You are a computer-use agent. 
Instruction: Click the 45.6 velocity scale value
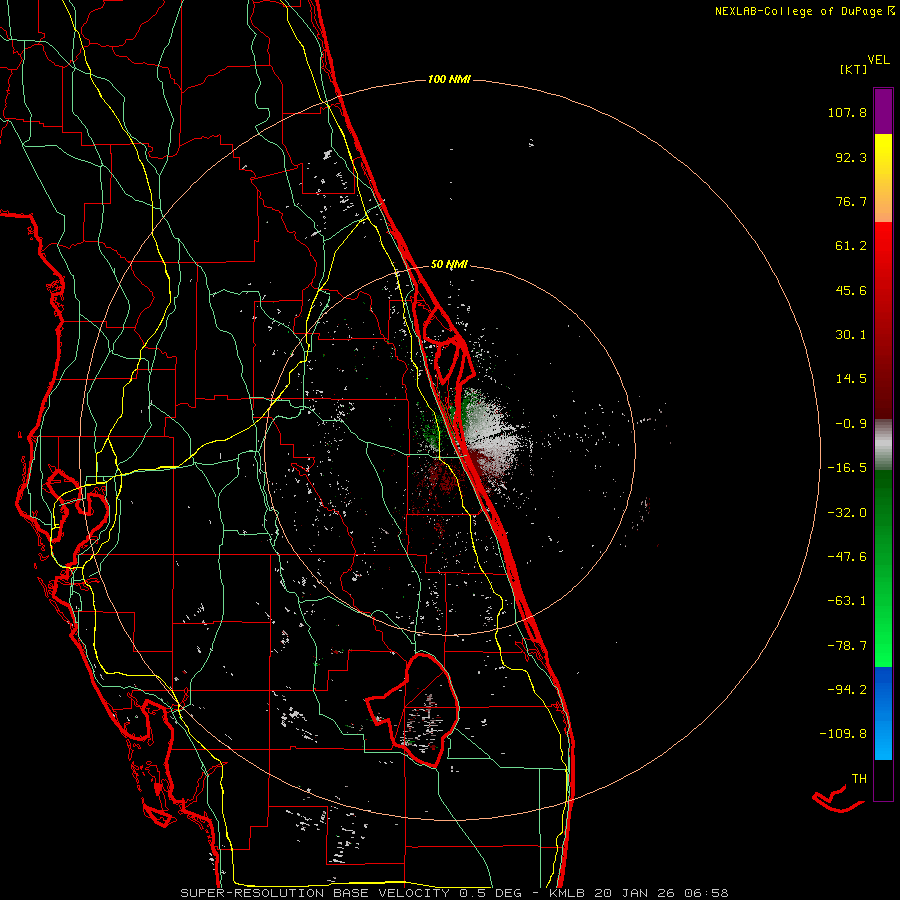click(x=851, y=290)
